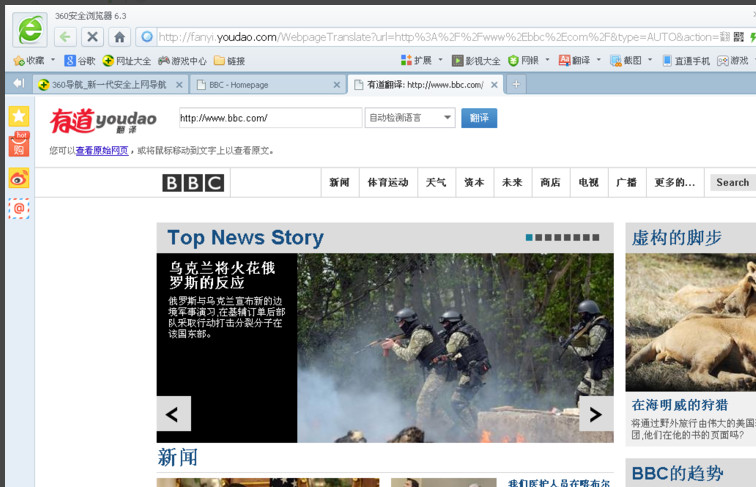Click the BBC logo
Viewport: 756px width, 487px height.
[x=193, y=183]
